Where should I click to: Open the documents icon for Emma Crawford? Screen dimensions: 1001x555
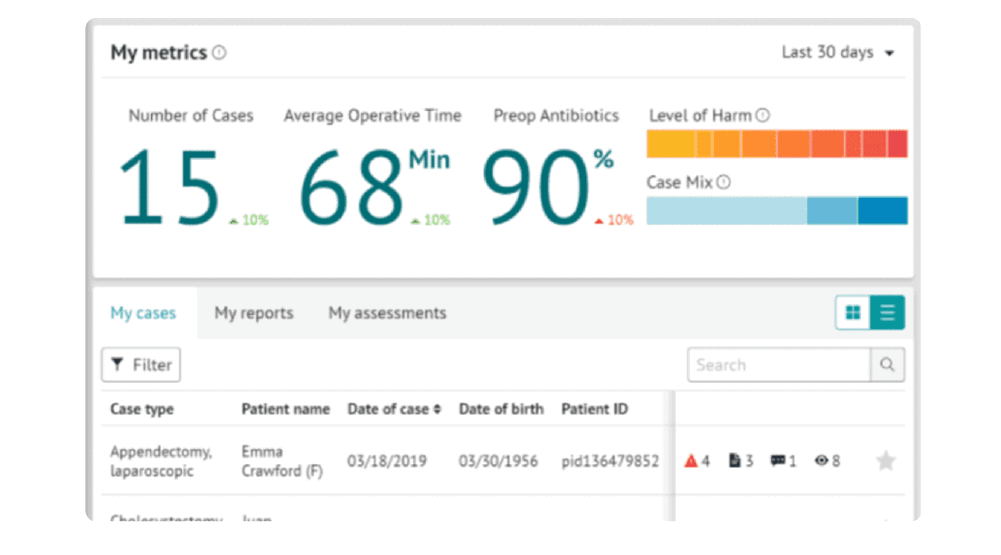point(735,460)
